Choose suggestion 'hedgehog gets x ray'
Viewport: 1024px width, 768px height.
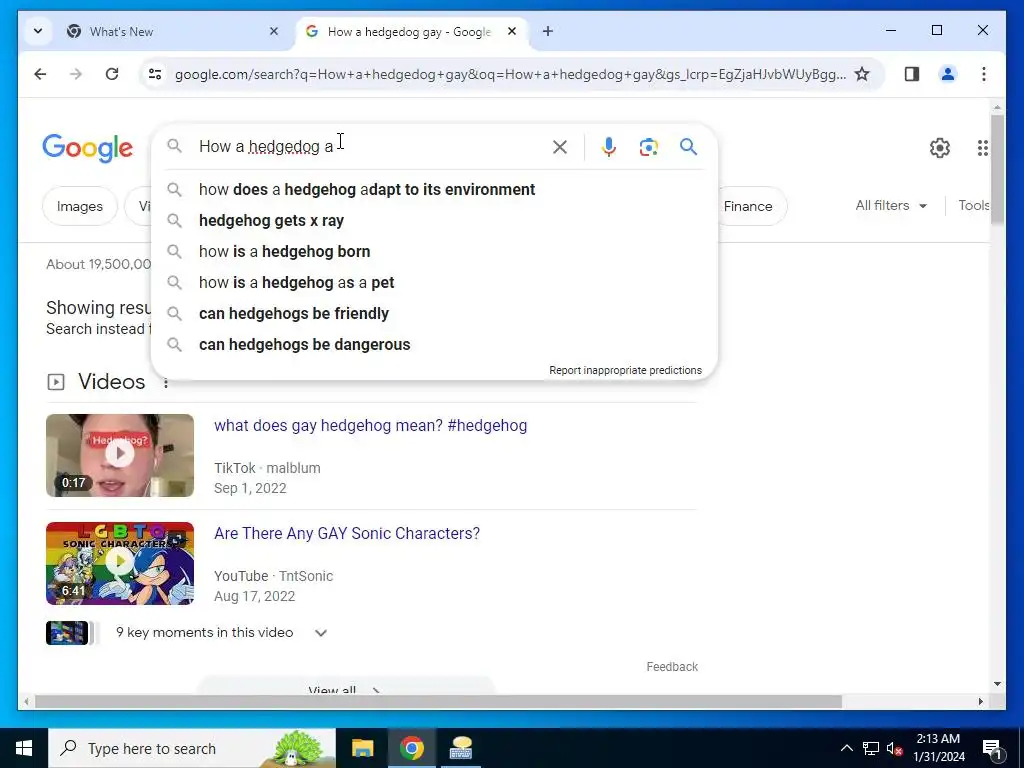(x=434, y=221)
